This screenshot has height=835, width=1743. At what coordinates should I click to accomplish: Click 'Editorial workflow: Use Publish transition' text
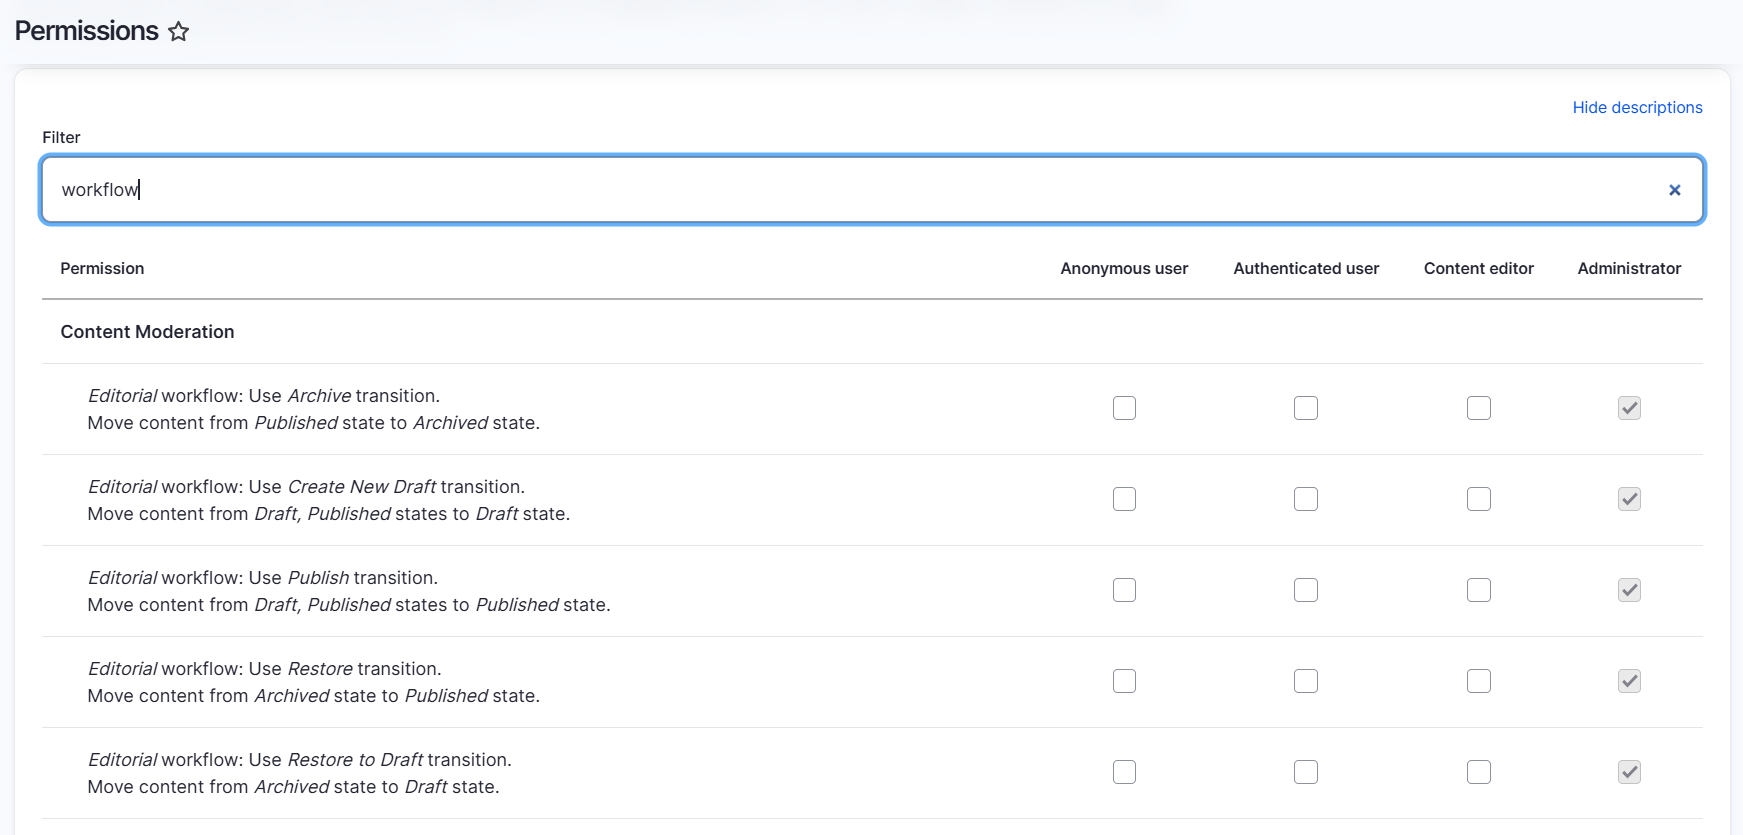coord(263,578)
